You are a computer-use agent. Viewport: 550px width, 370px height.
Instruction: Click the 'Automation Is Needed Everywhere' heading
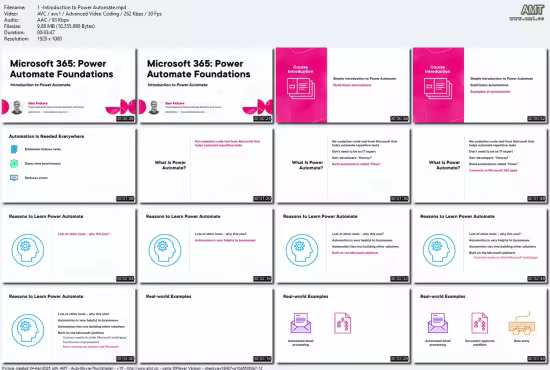46,136
